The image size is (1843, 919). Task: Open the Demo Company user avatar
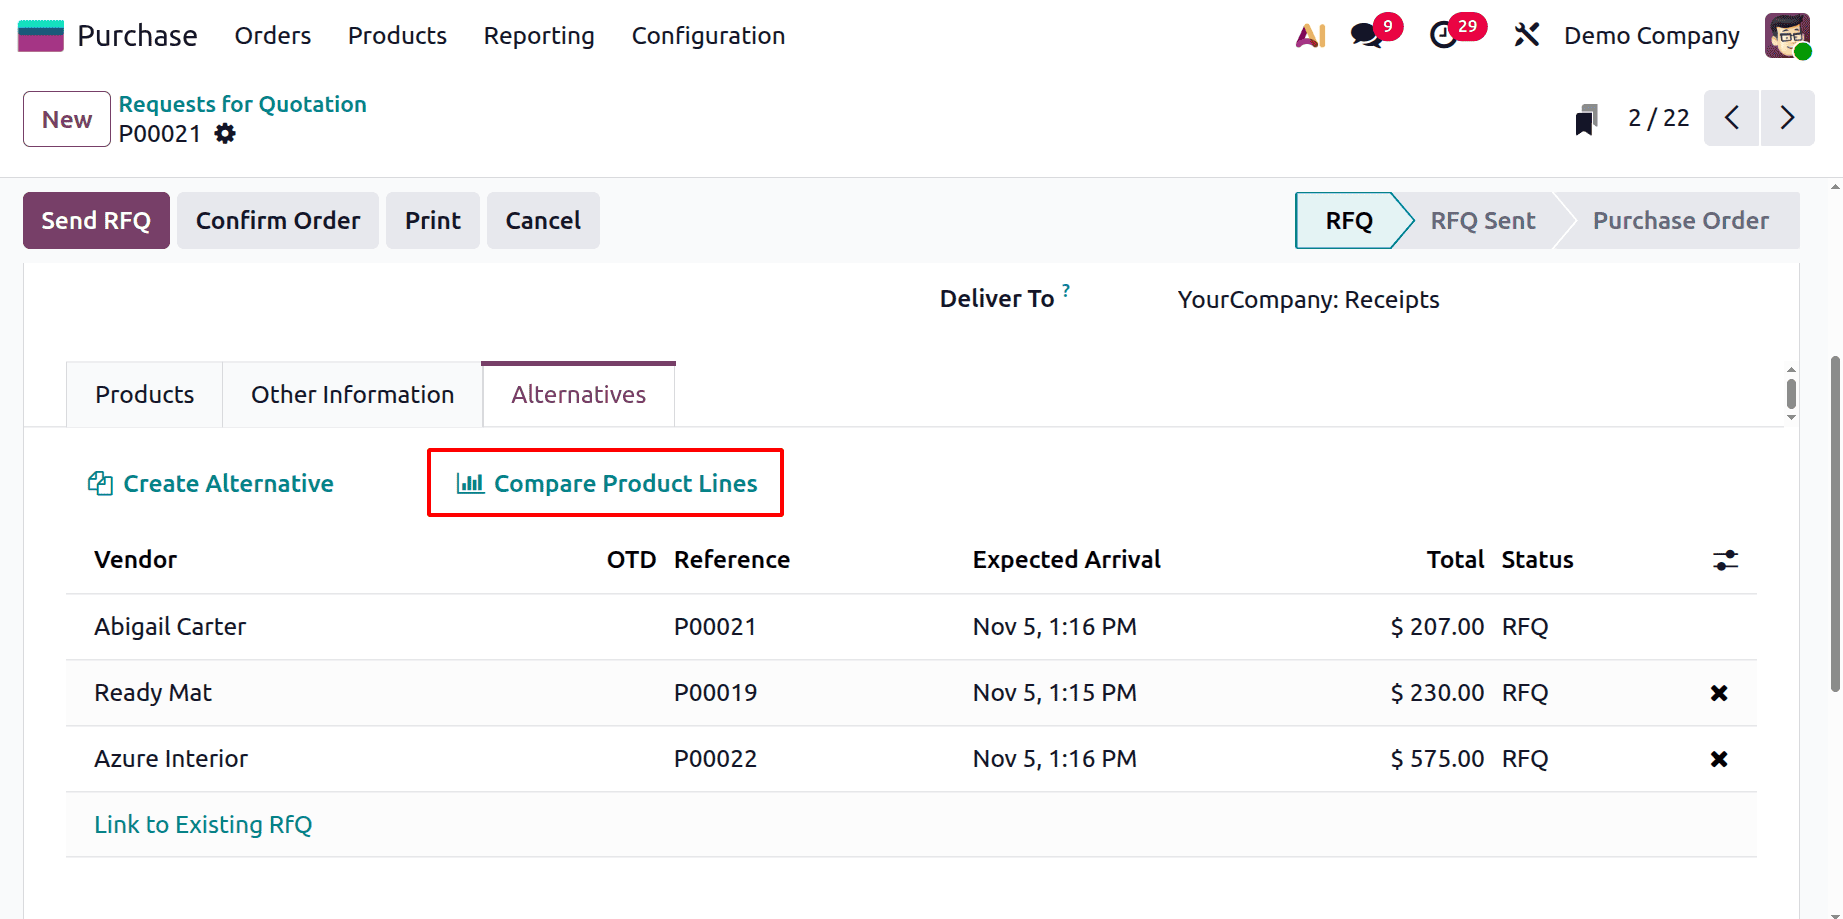tap(1788, 35)
